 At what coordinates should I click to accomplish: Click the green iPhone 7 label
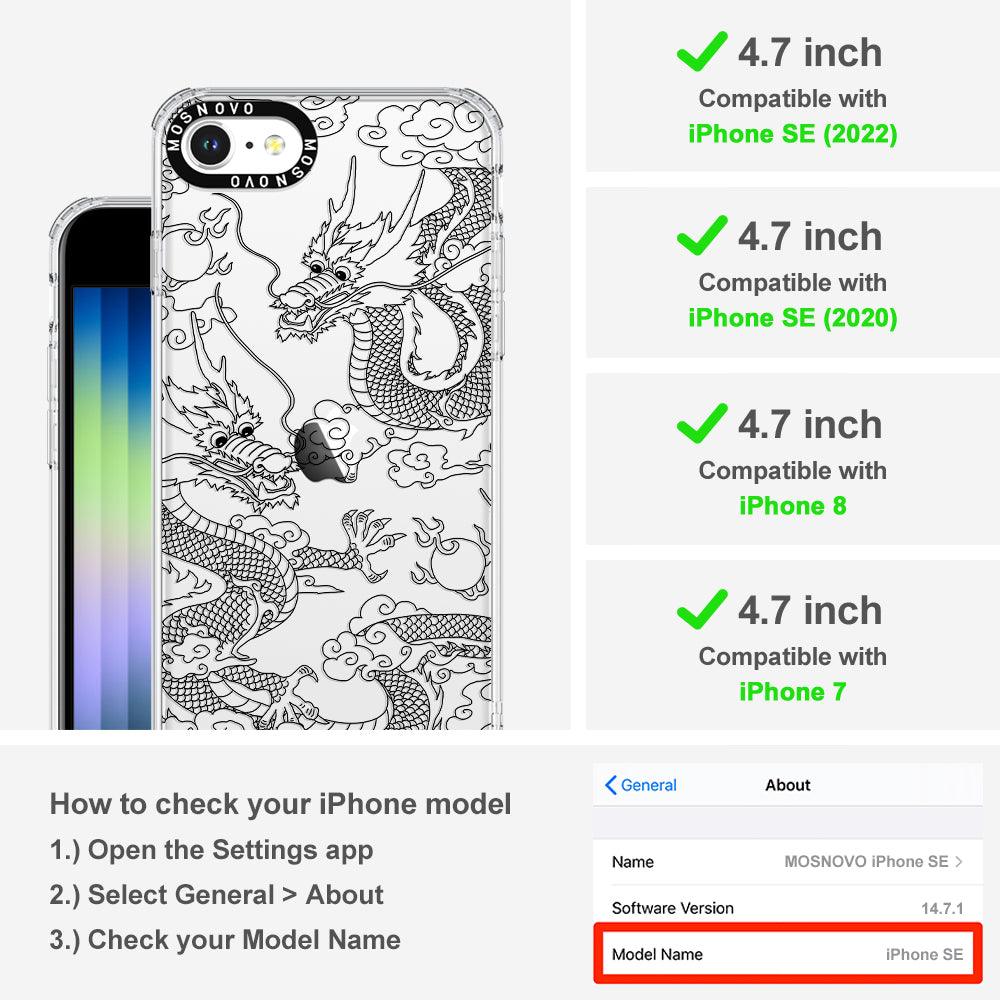[793, 692]
